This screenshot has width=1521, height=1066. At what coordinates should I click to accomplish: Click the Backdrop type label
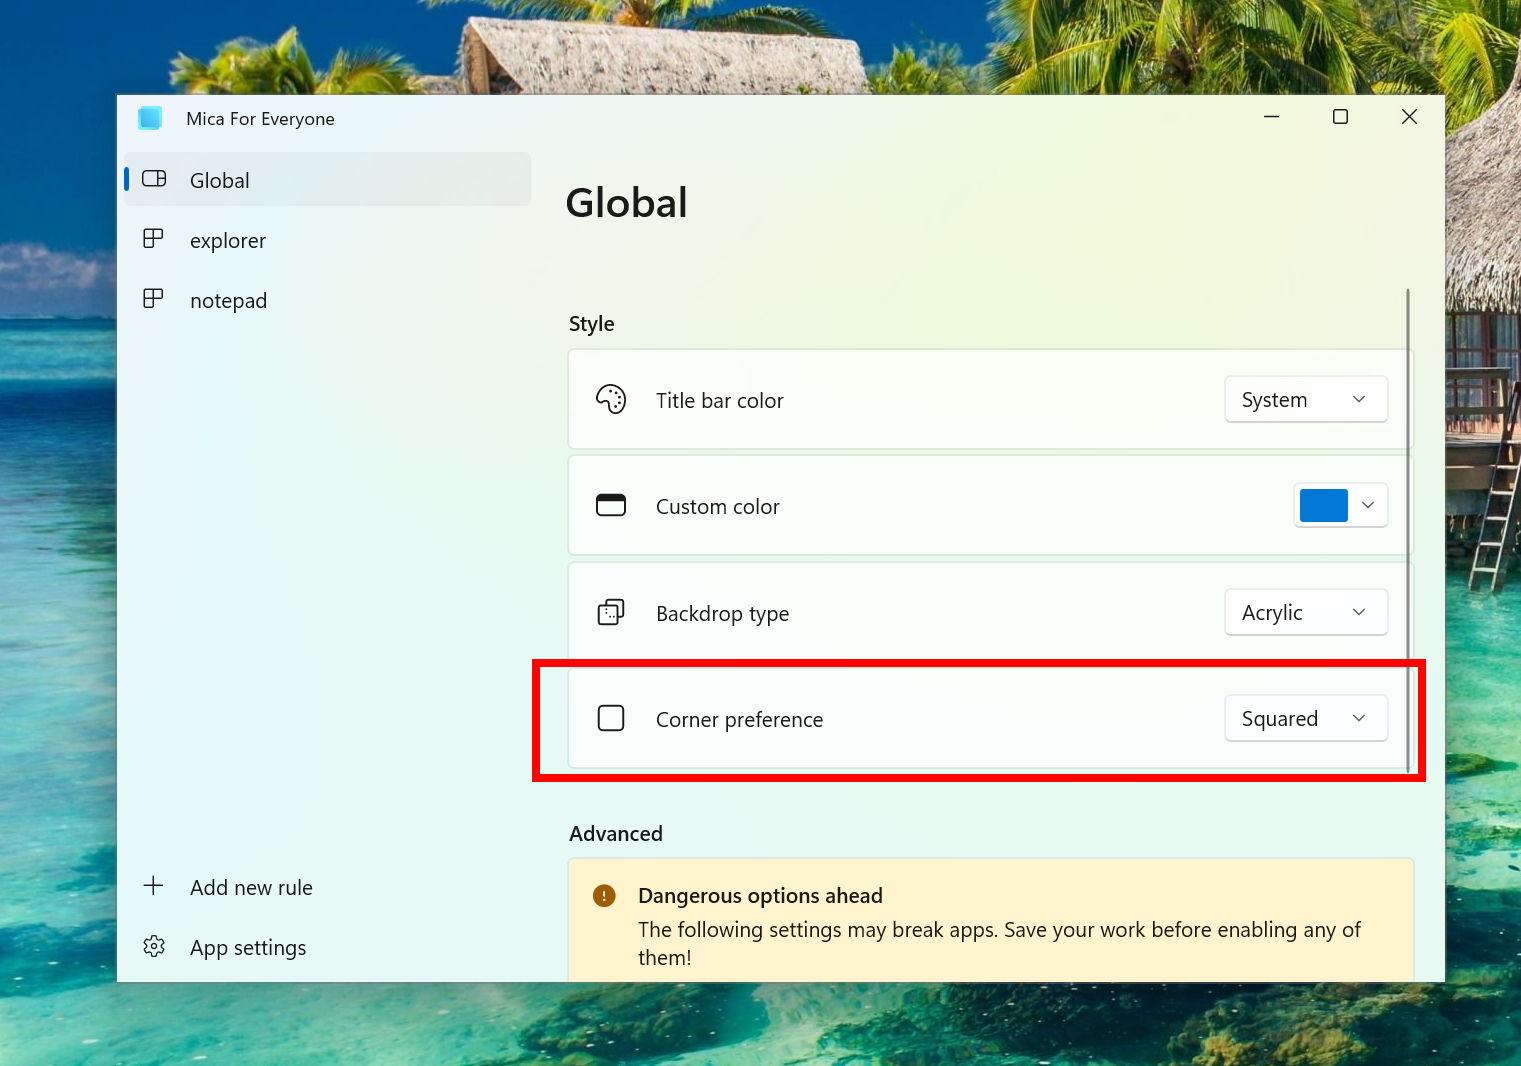(723, 614)
